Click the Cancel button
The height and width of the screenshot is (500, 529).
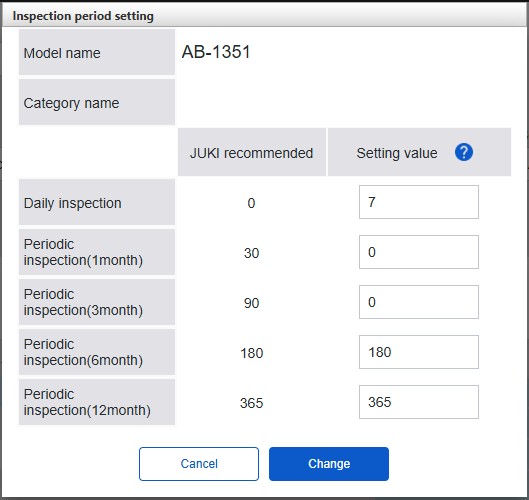pyautogui.click(x=199, y=464)
